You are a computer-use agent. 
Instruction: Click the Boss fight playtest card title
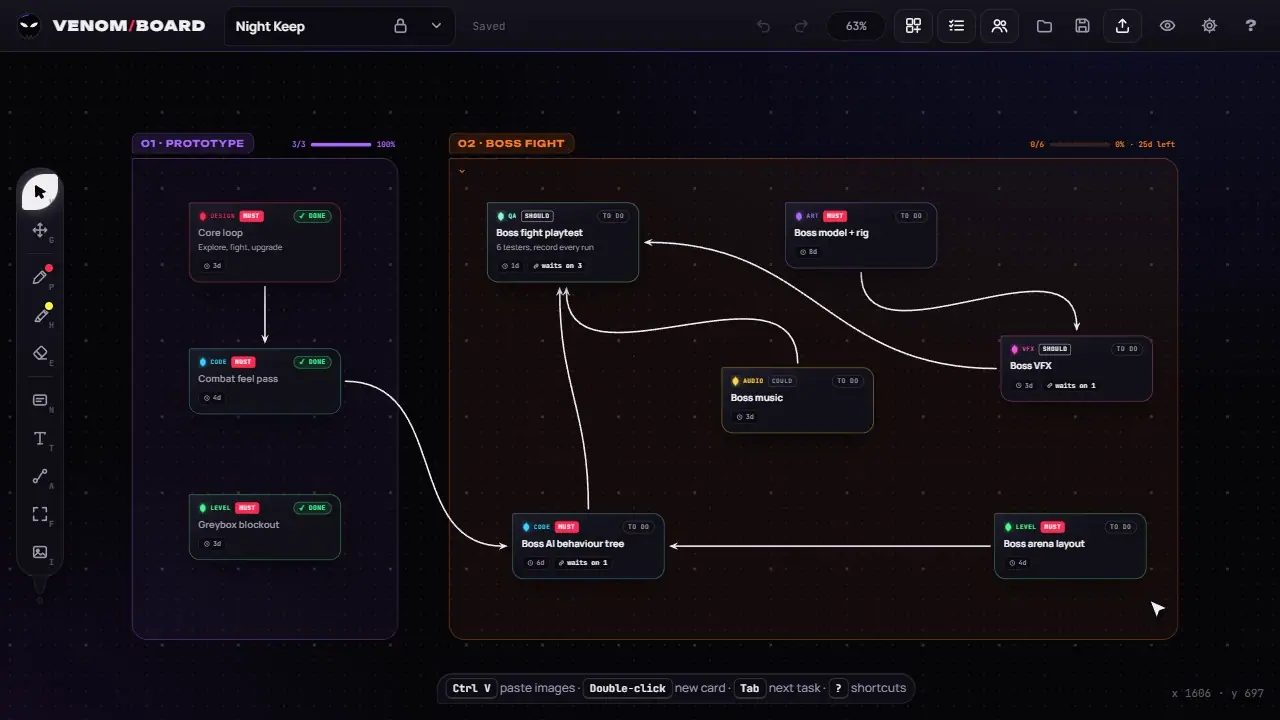click(540, 233)
